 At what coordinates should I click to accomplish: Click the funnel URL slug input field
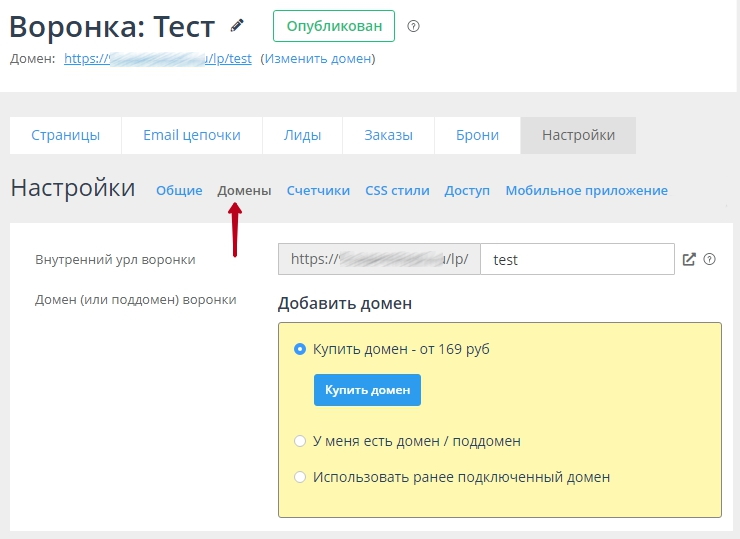coord(577,259)
